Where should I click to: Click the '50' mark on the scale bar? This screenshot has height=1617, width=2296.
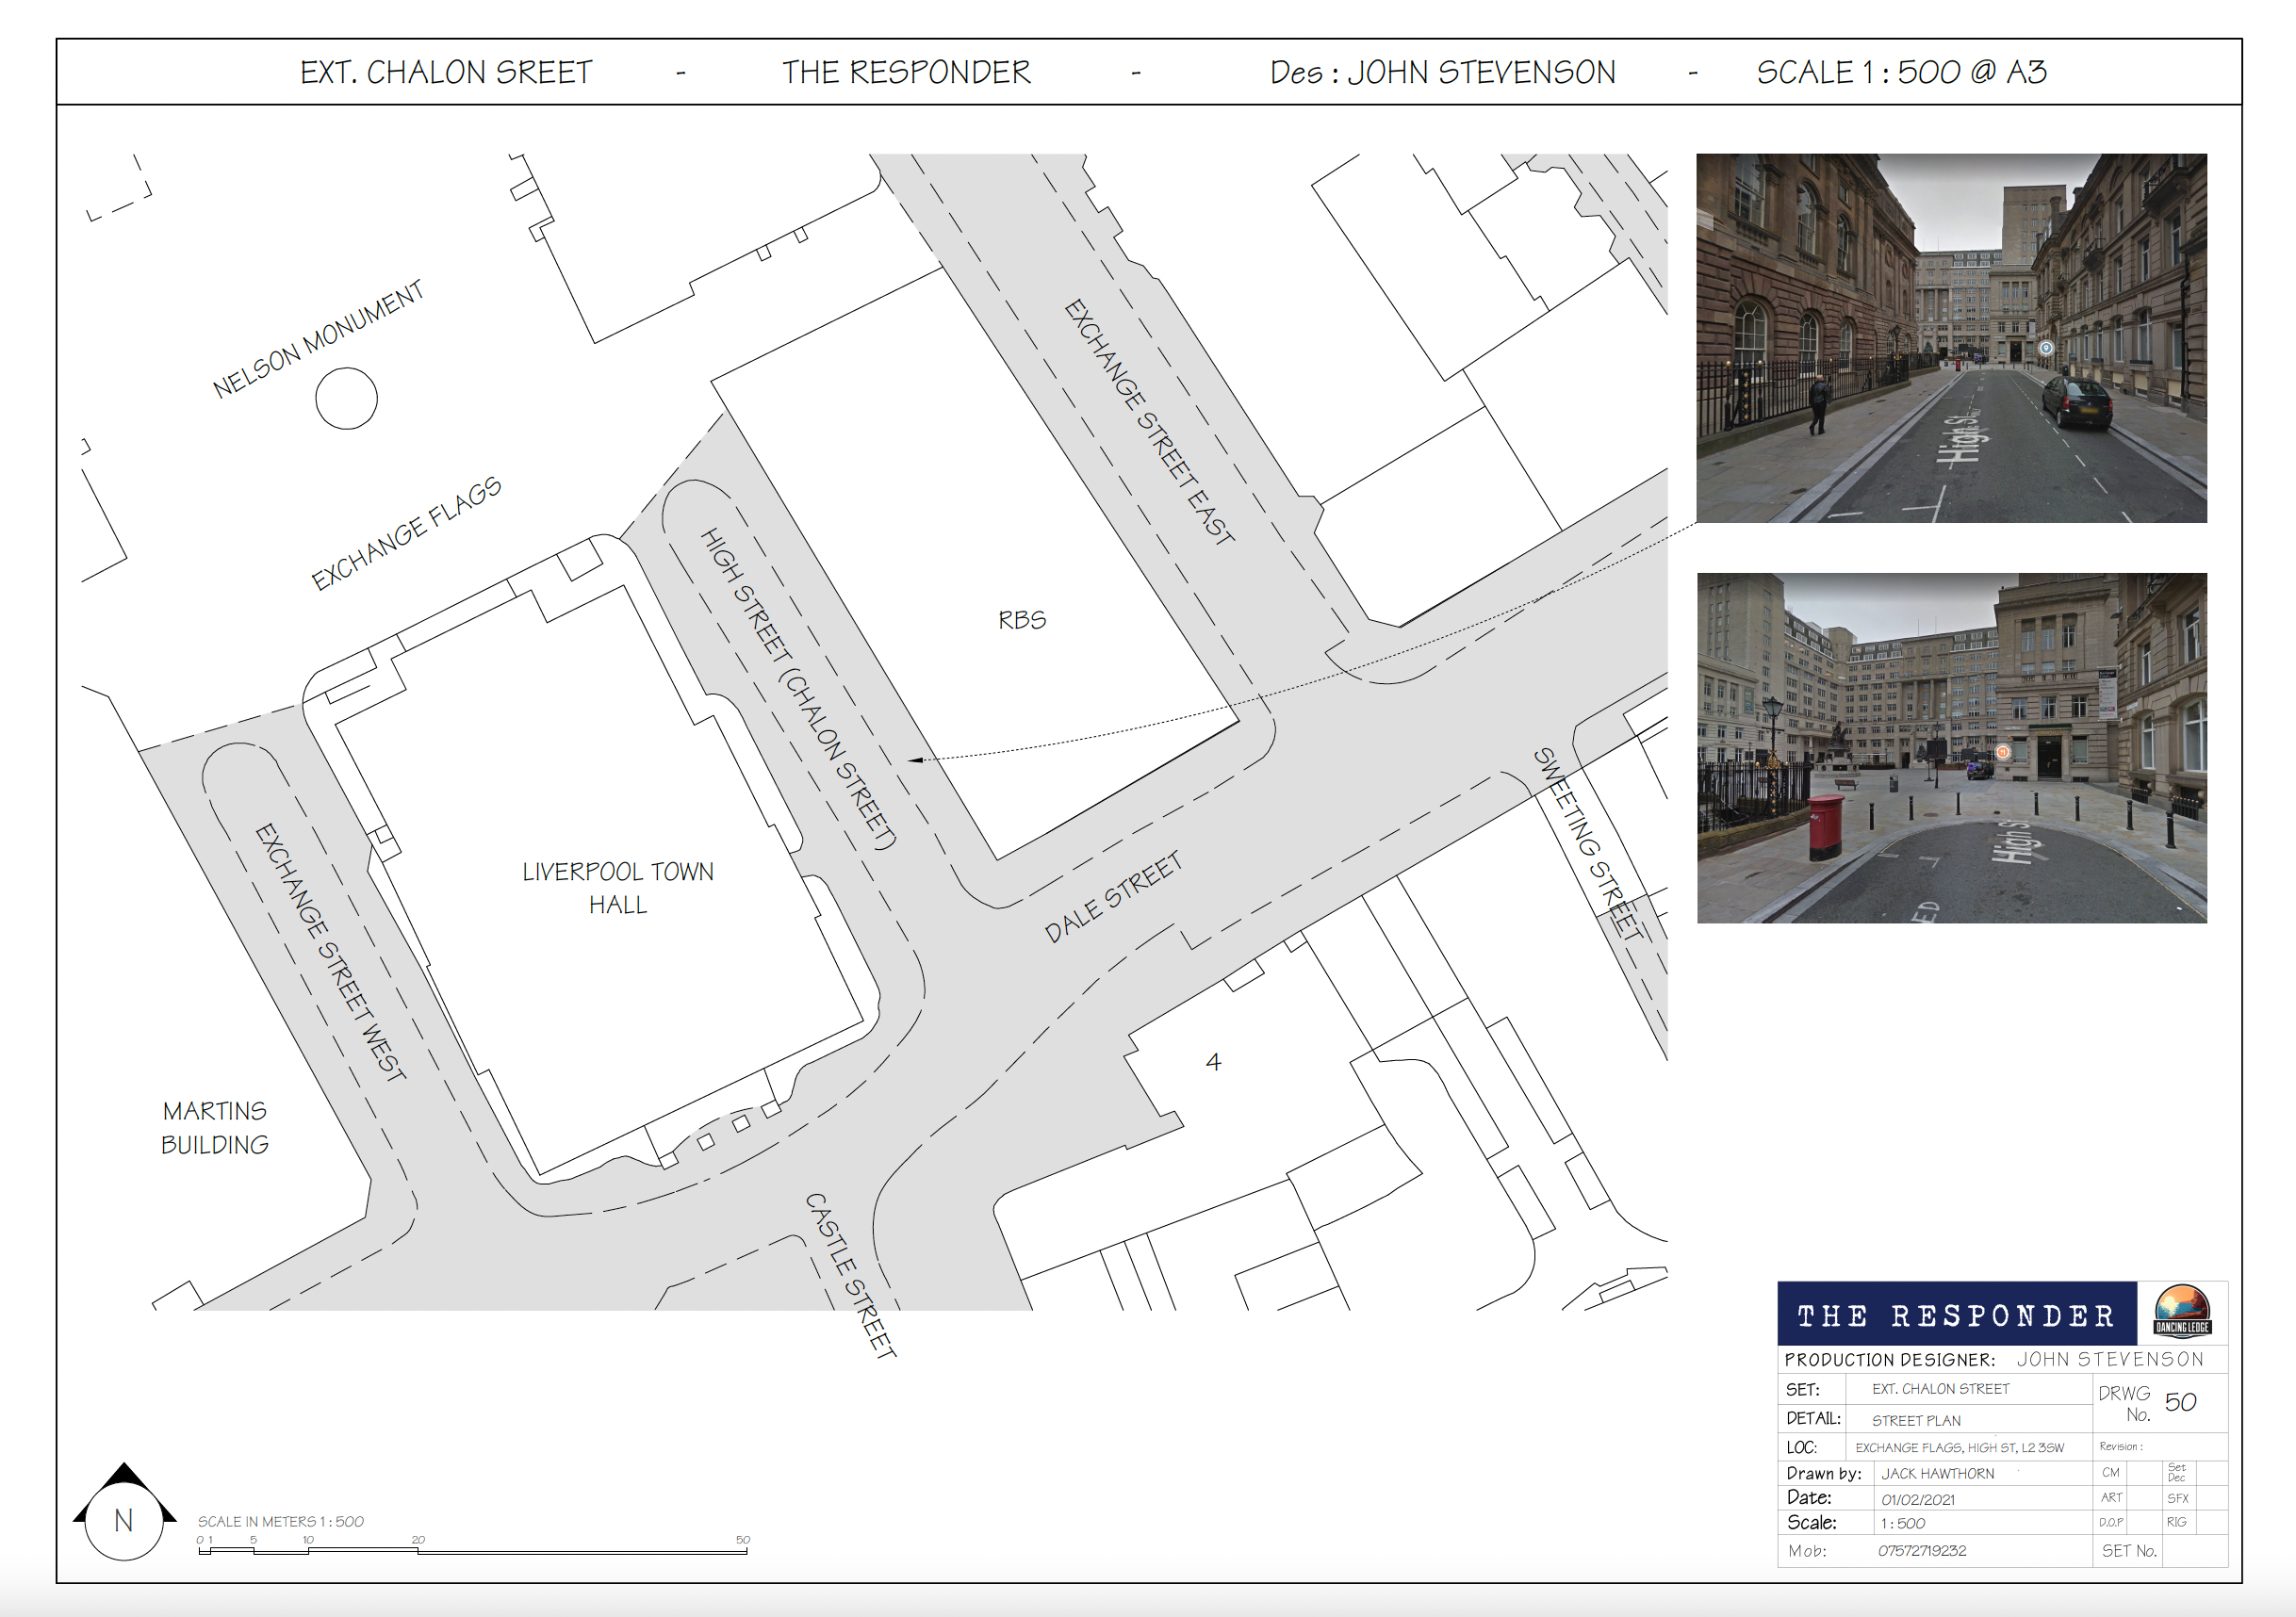(743, 1539)
